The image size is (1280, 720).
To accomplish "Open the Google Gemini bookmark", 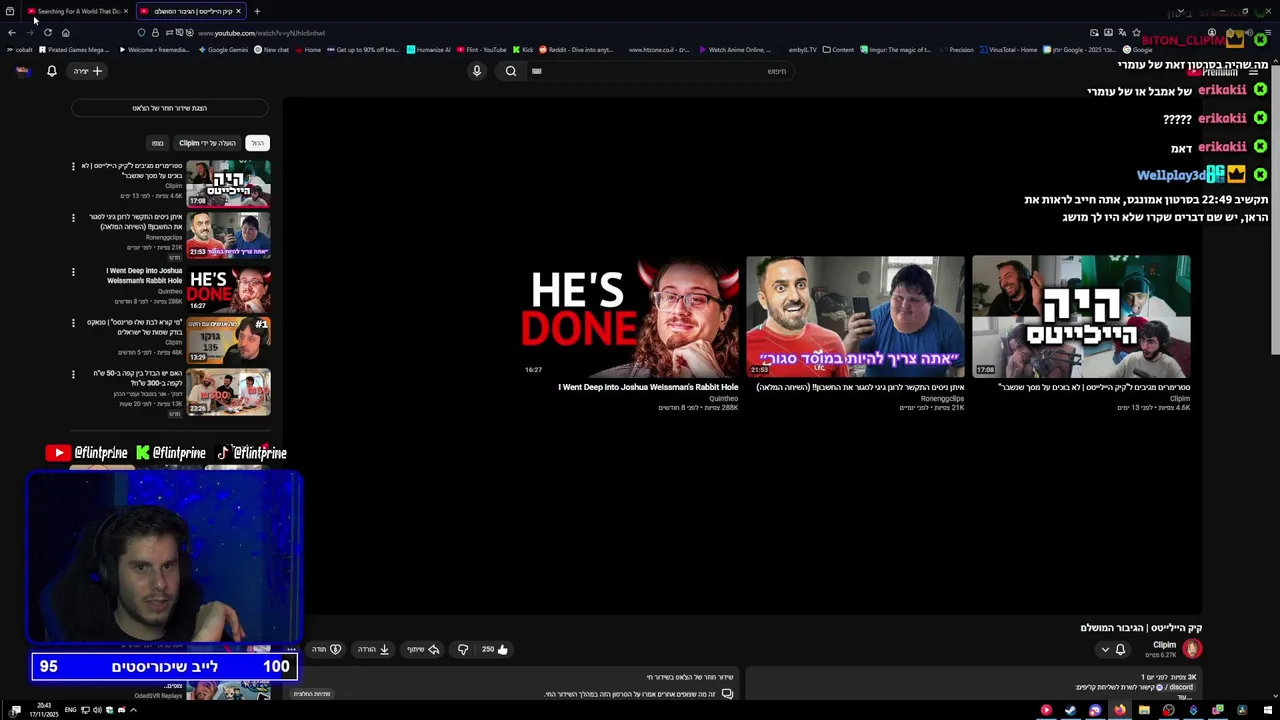I will click(223, 50).
